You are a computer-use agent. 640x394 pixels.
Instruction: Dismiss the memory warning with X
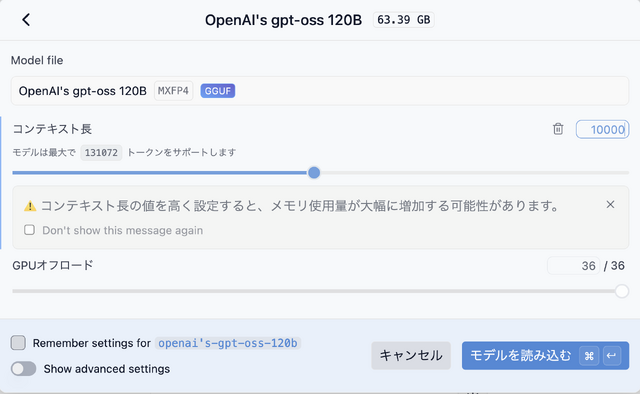tap(610, 205)
